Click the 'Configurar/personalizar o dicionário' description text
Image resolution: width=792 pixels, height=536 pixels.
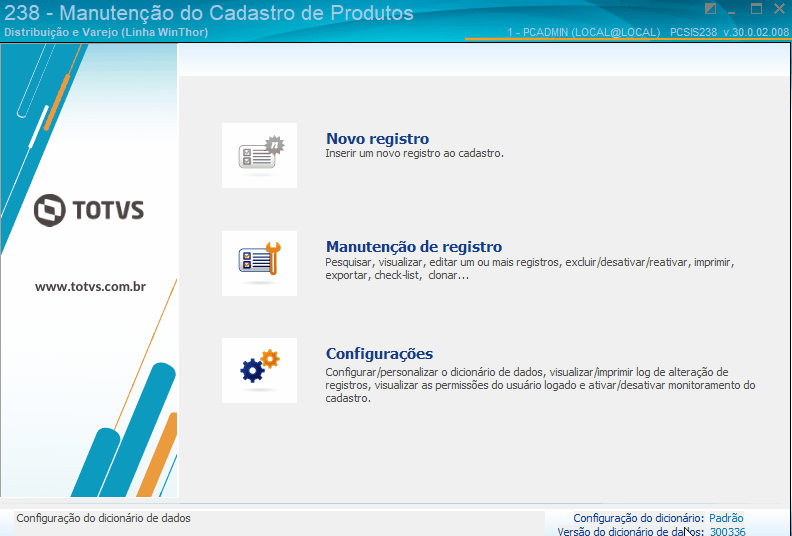click(540, 385)
